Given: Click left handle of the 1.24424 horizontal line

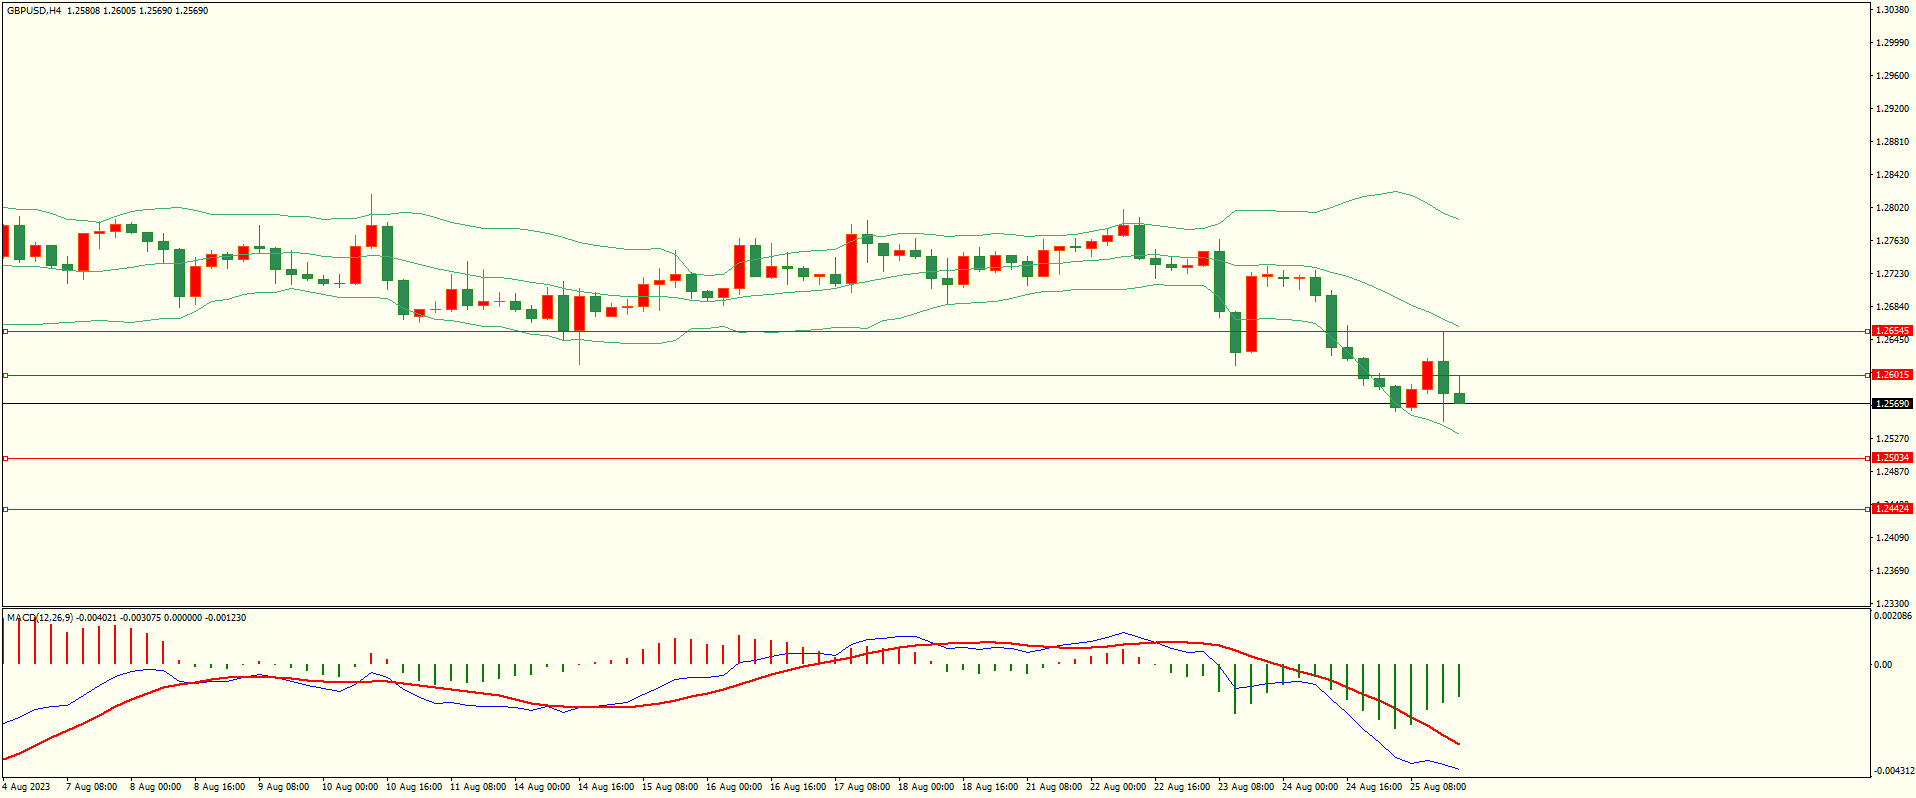Looking at the screenshot, I should point(5,509).
